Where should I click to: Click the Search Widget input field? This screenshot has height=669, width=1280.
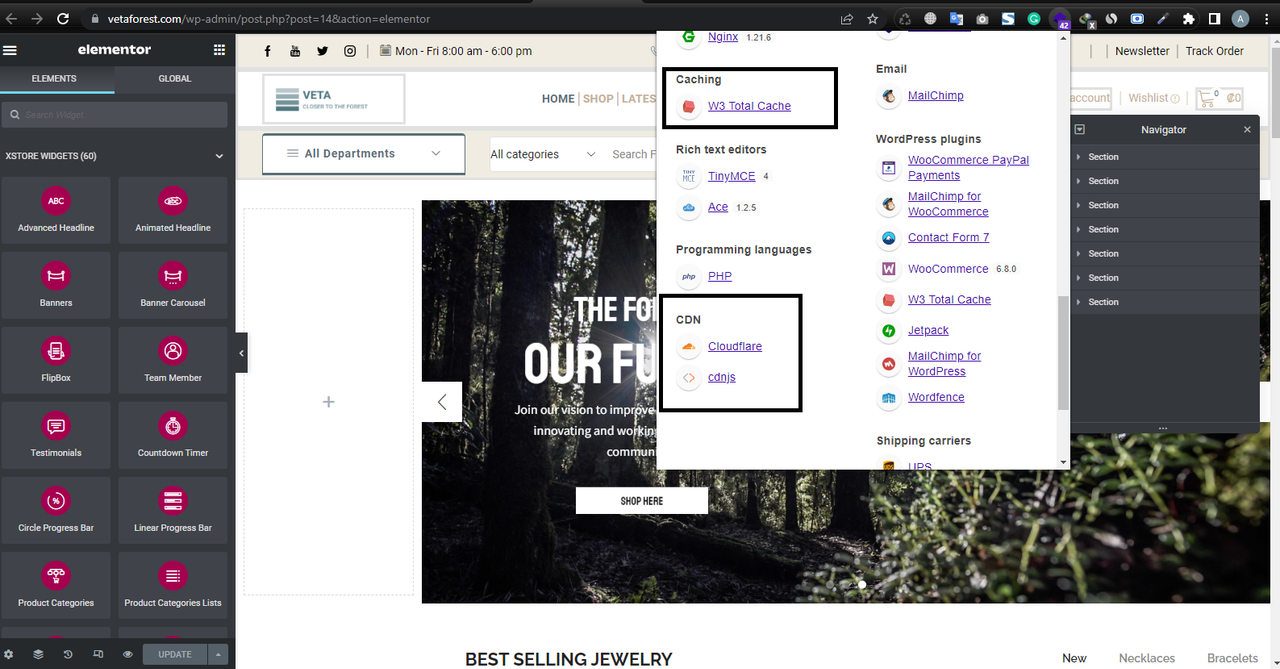[115, 115]
